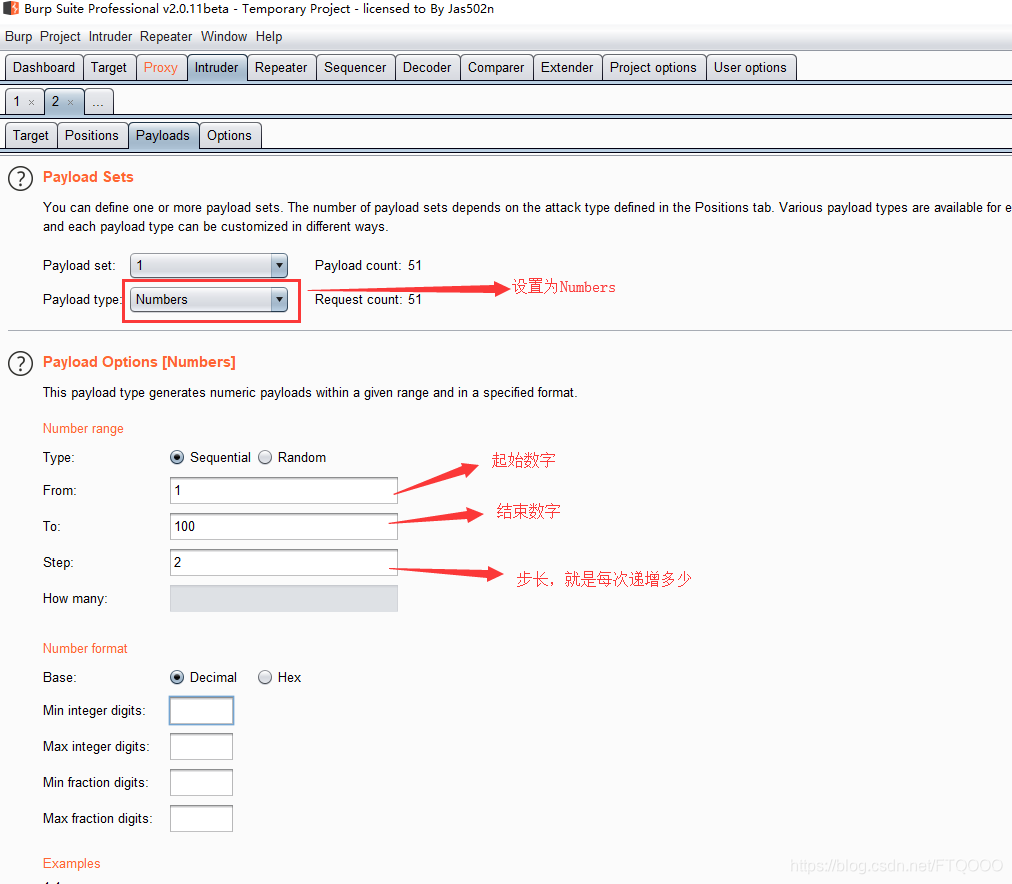The width and height of the screenshot is (1012, 884).
Task: Click the From field containing 1
Action: click(283, 490)
